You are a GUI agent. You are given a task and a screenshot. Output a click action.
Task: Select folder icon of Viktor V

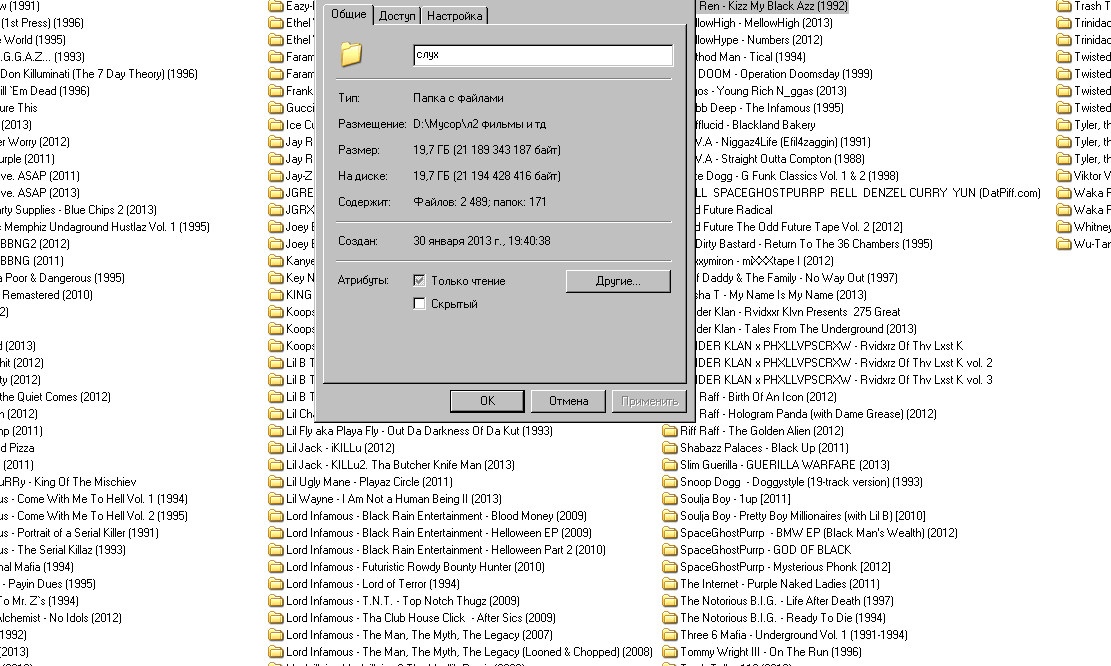click(1064, 176)
